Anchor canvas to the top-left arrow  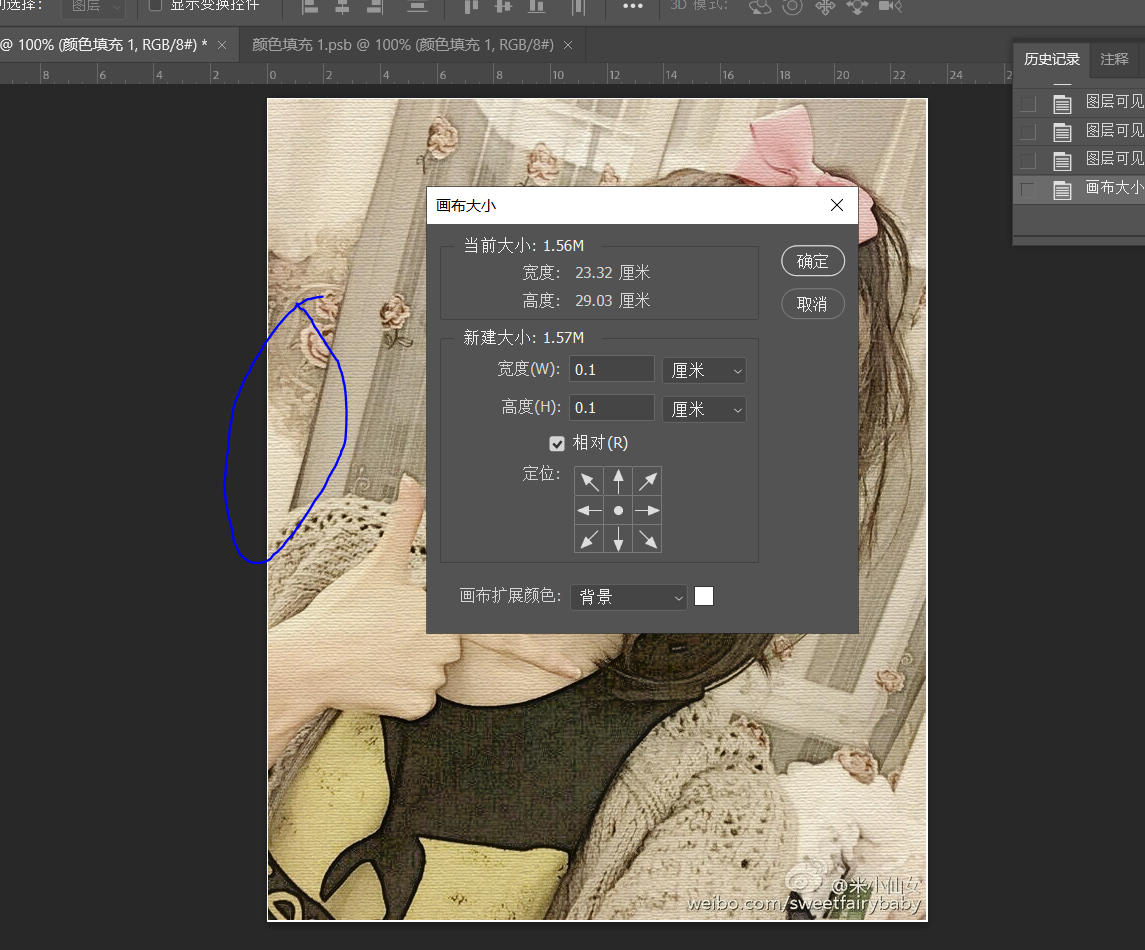(589, 481)
